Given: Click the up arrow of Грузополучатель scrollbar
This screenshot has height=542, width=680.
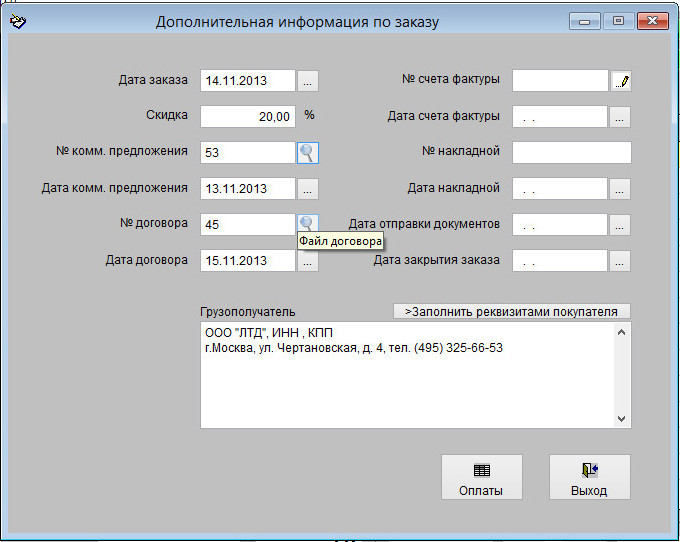Looking at the screenshot, I should click(621, 333).
